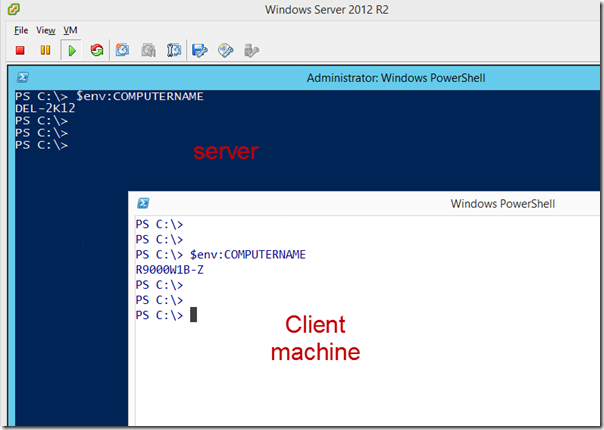Viewport: 604px width, 430px height.
Task: Click the grayed plug toolbar icon
Action: [x=251, y=50]
